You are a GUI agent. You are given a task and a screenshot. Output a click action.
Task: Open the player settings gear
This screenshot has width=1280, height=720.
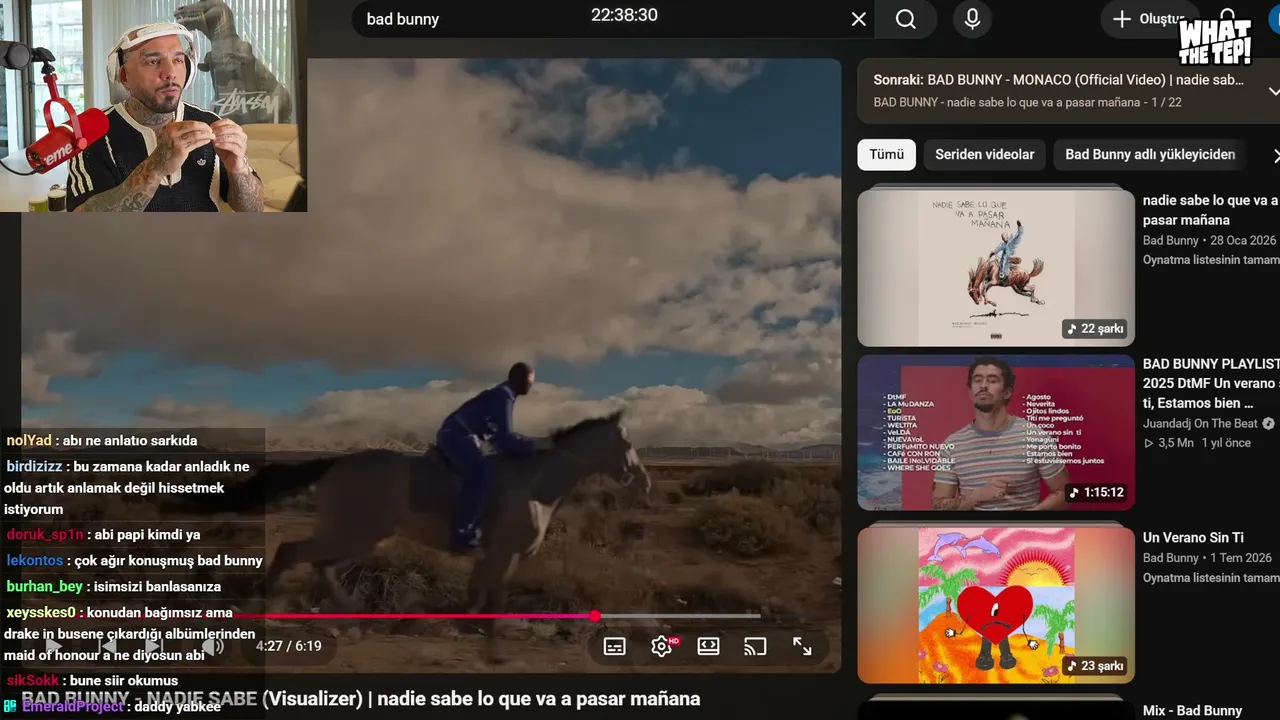tap(662, 646)
